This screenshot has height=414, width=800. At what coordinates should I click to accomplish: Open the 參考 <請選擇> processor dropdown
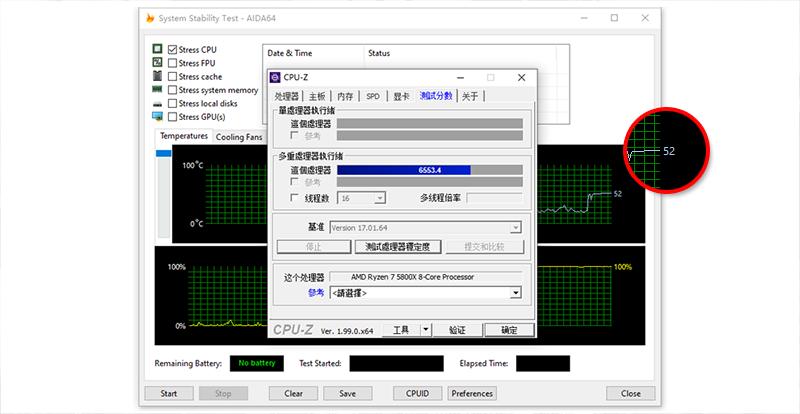tap(425, 293)
